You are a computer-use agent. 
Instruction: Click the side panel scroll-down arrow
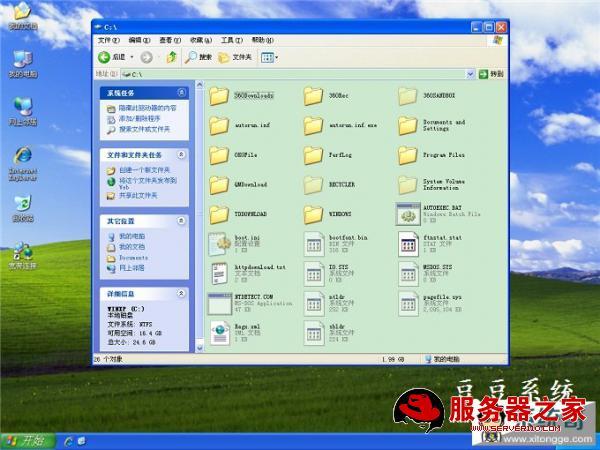(x=199, y=347)
